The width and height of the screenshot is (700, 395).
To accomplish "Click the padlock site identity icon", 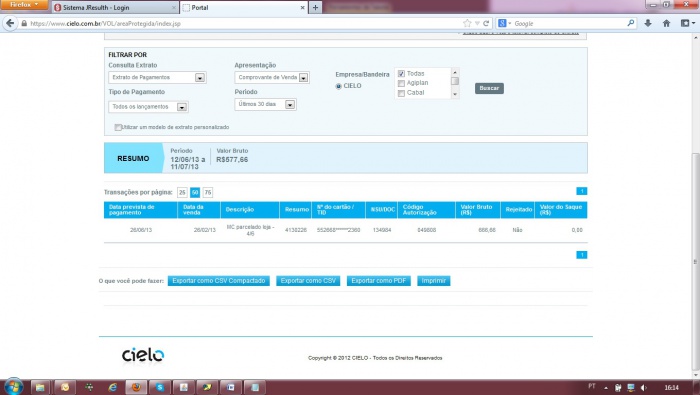I will [24, 23].
